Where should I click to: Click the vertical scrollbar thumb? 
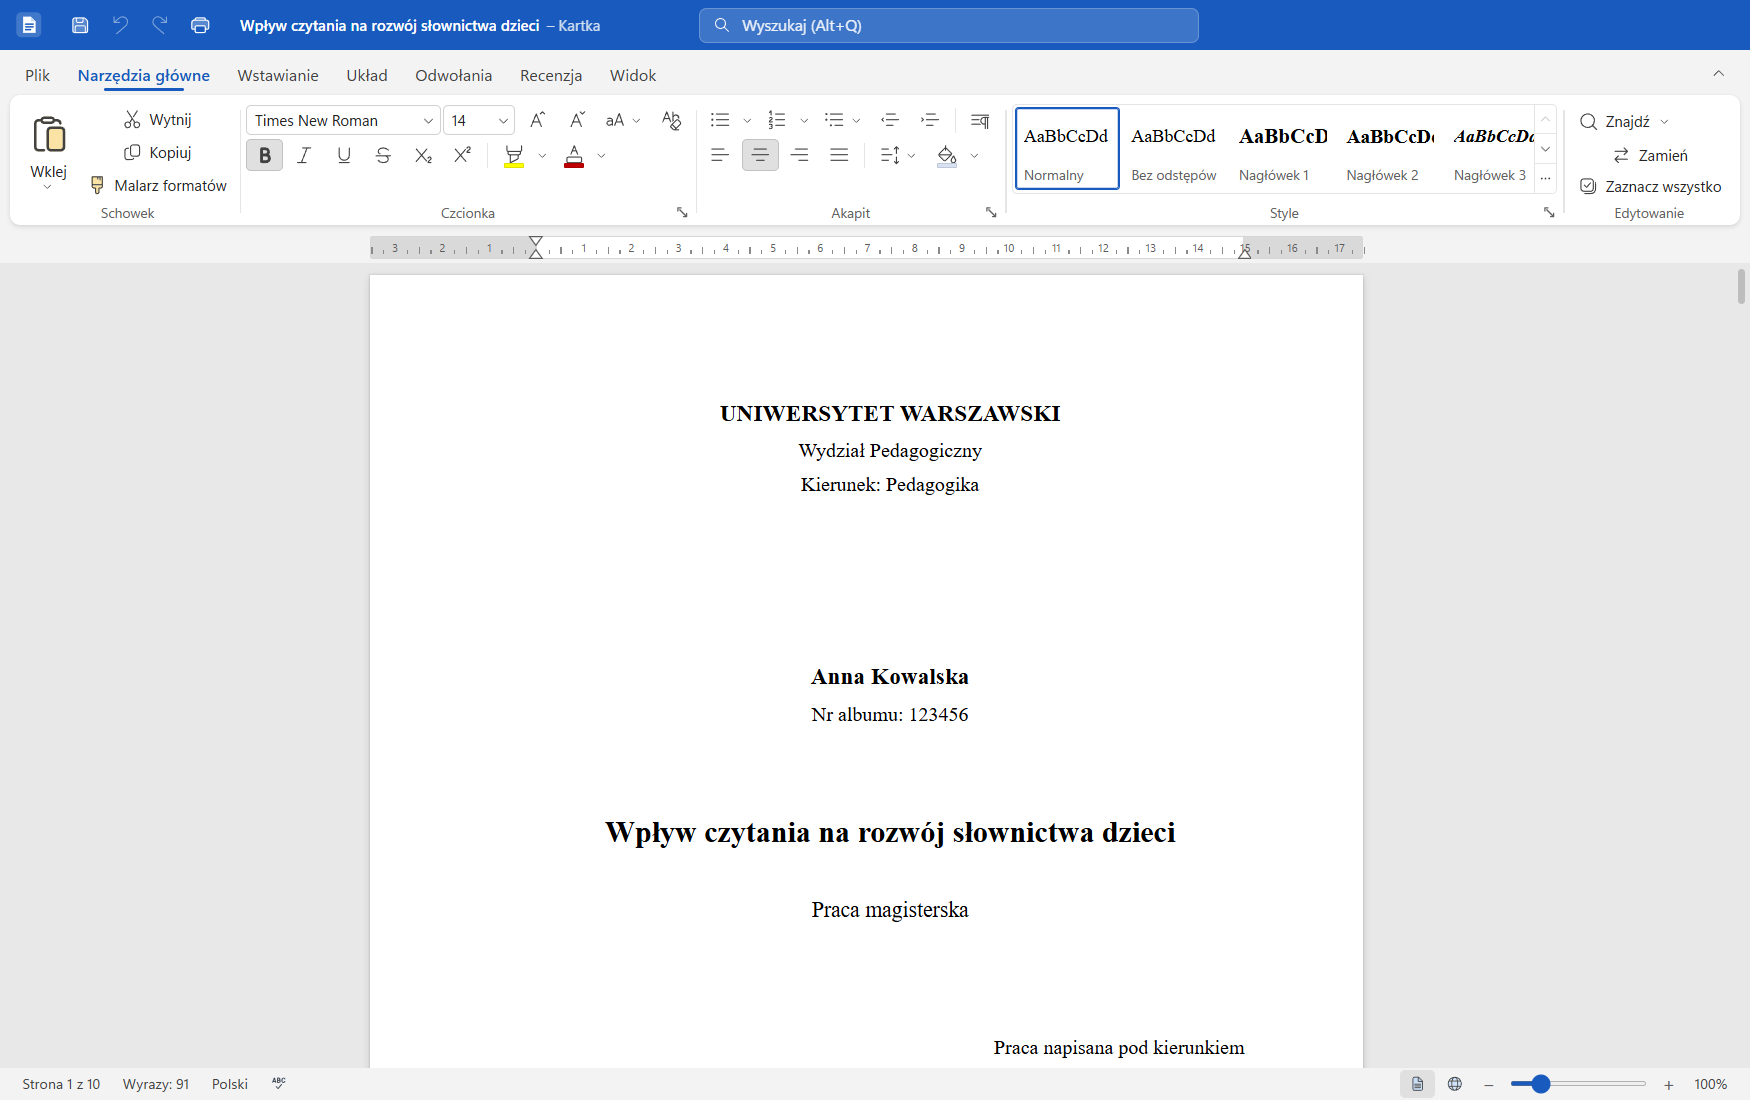click(1742, 287)
